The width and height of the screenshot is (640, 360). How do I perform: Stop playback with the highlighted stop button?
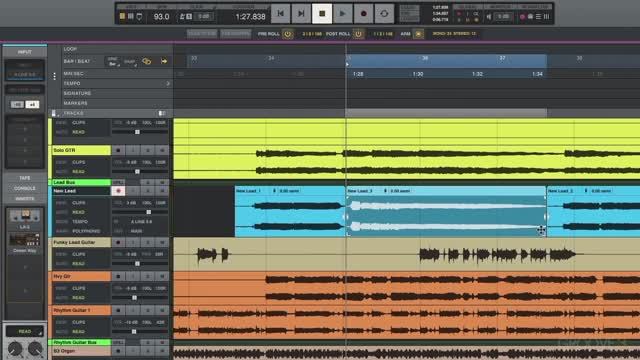(322, 14)
